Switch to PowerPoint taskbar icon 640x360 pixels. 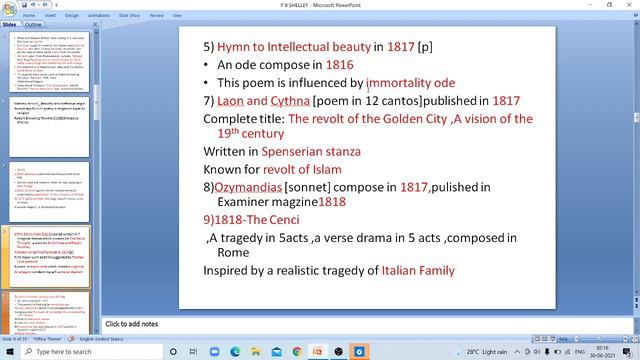click(x=318, y=352)
